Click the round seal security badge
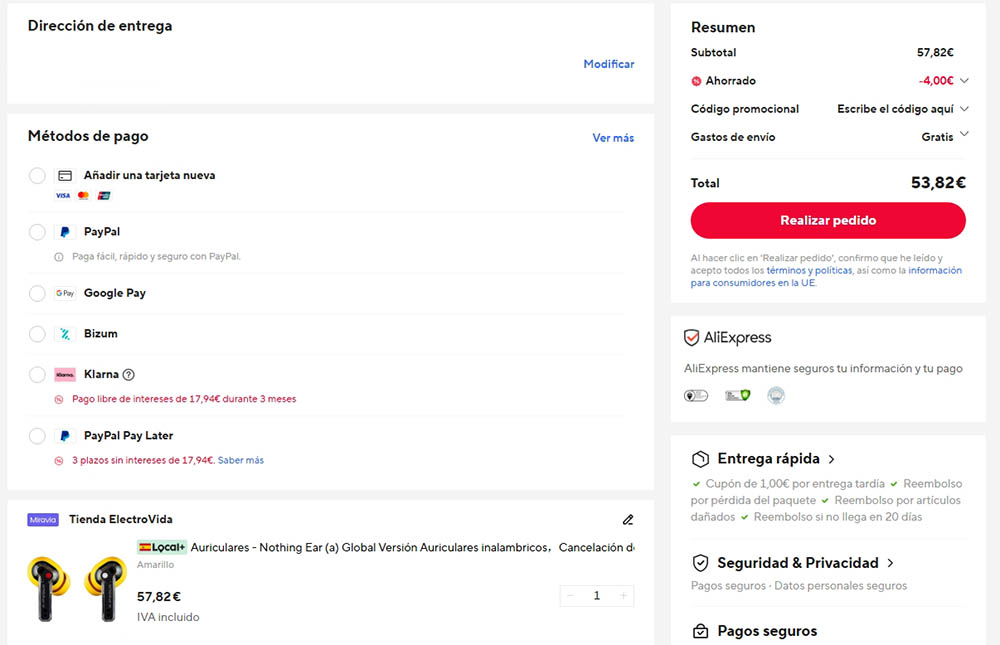This screenshot has height=645, width=1000. pos(776,396)
